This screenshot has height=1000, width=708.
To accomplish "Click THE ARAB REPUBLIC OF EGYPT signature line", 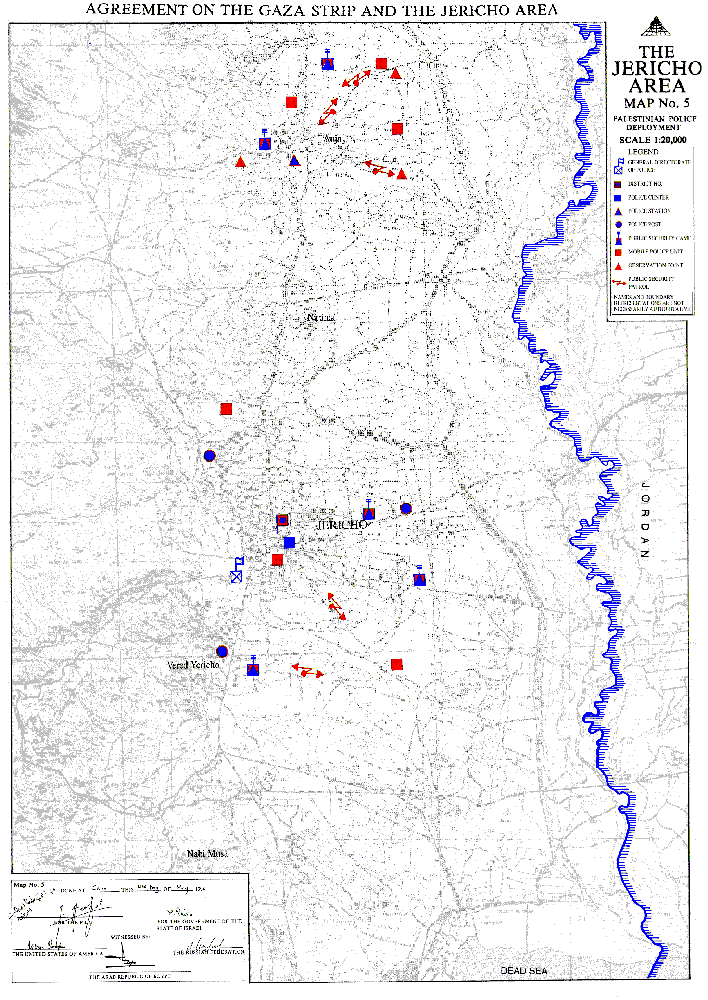I will tap(129, 976).
